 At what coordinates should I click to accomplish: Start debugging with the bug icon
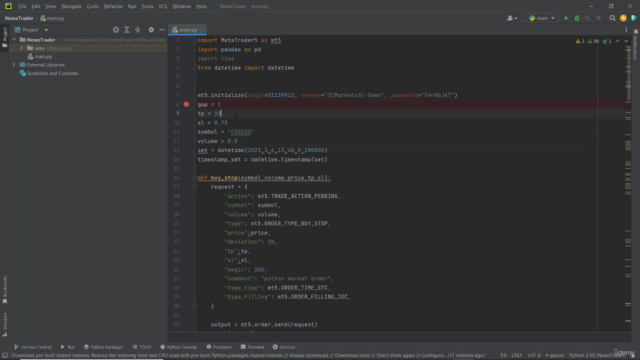point(577,18)
